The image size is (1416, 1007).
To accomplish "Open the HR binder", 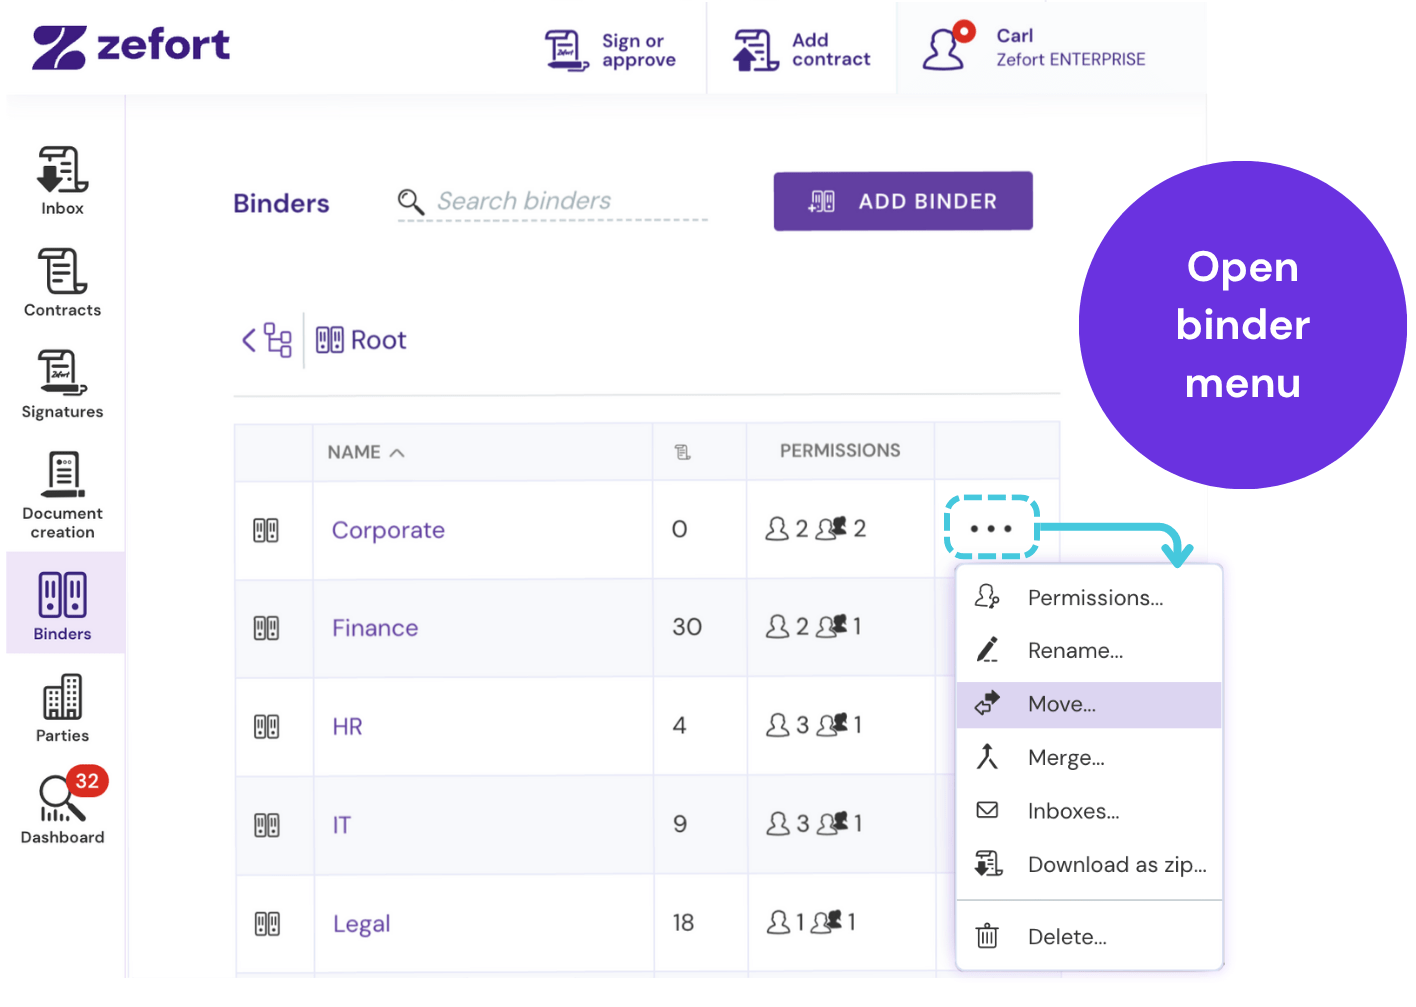I will point(347,726).
